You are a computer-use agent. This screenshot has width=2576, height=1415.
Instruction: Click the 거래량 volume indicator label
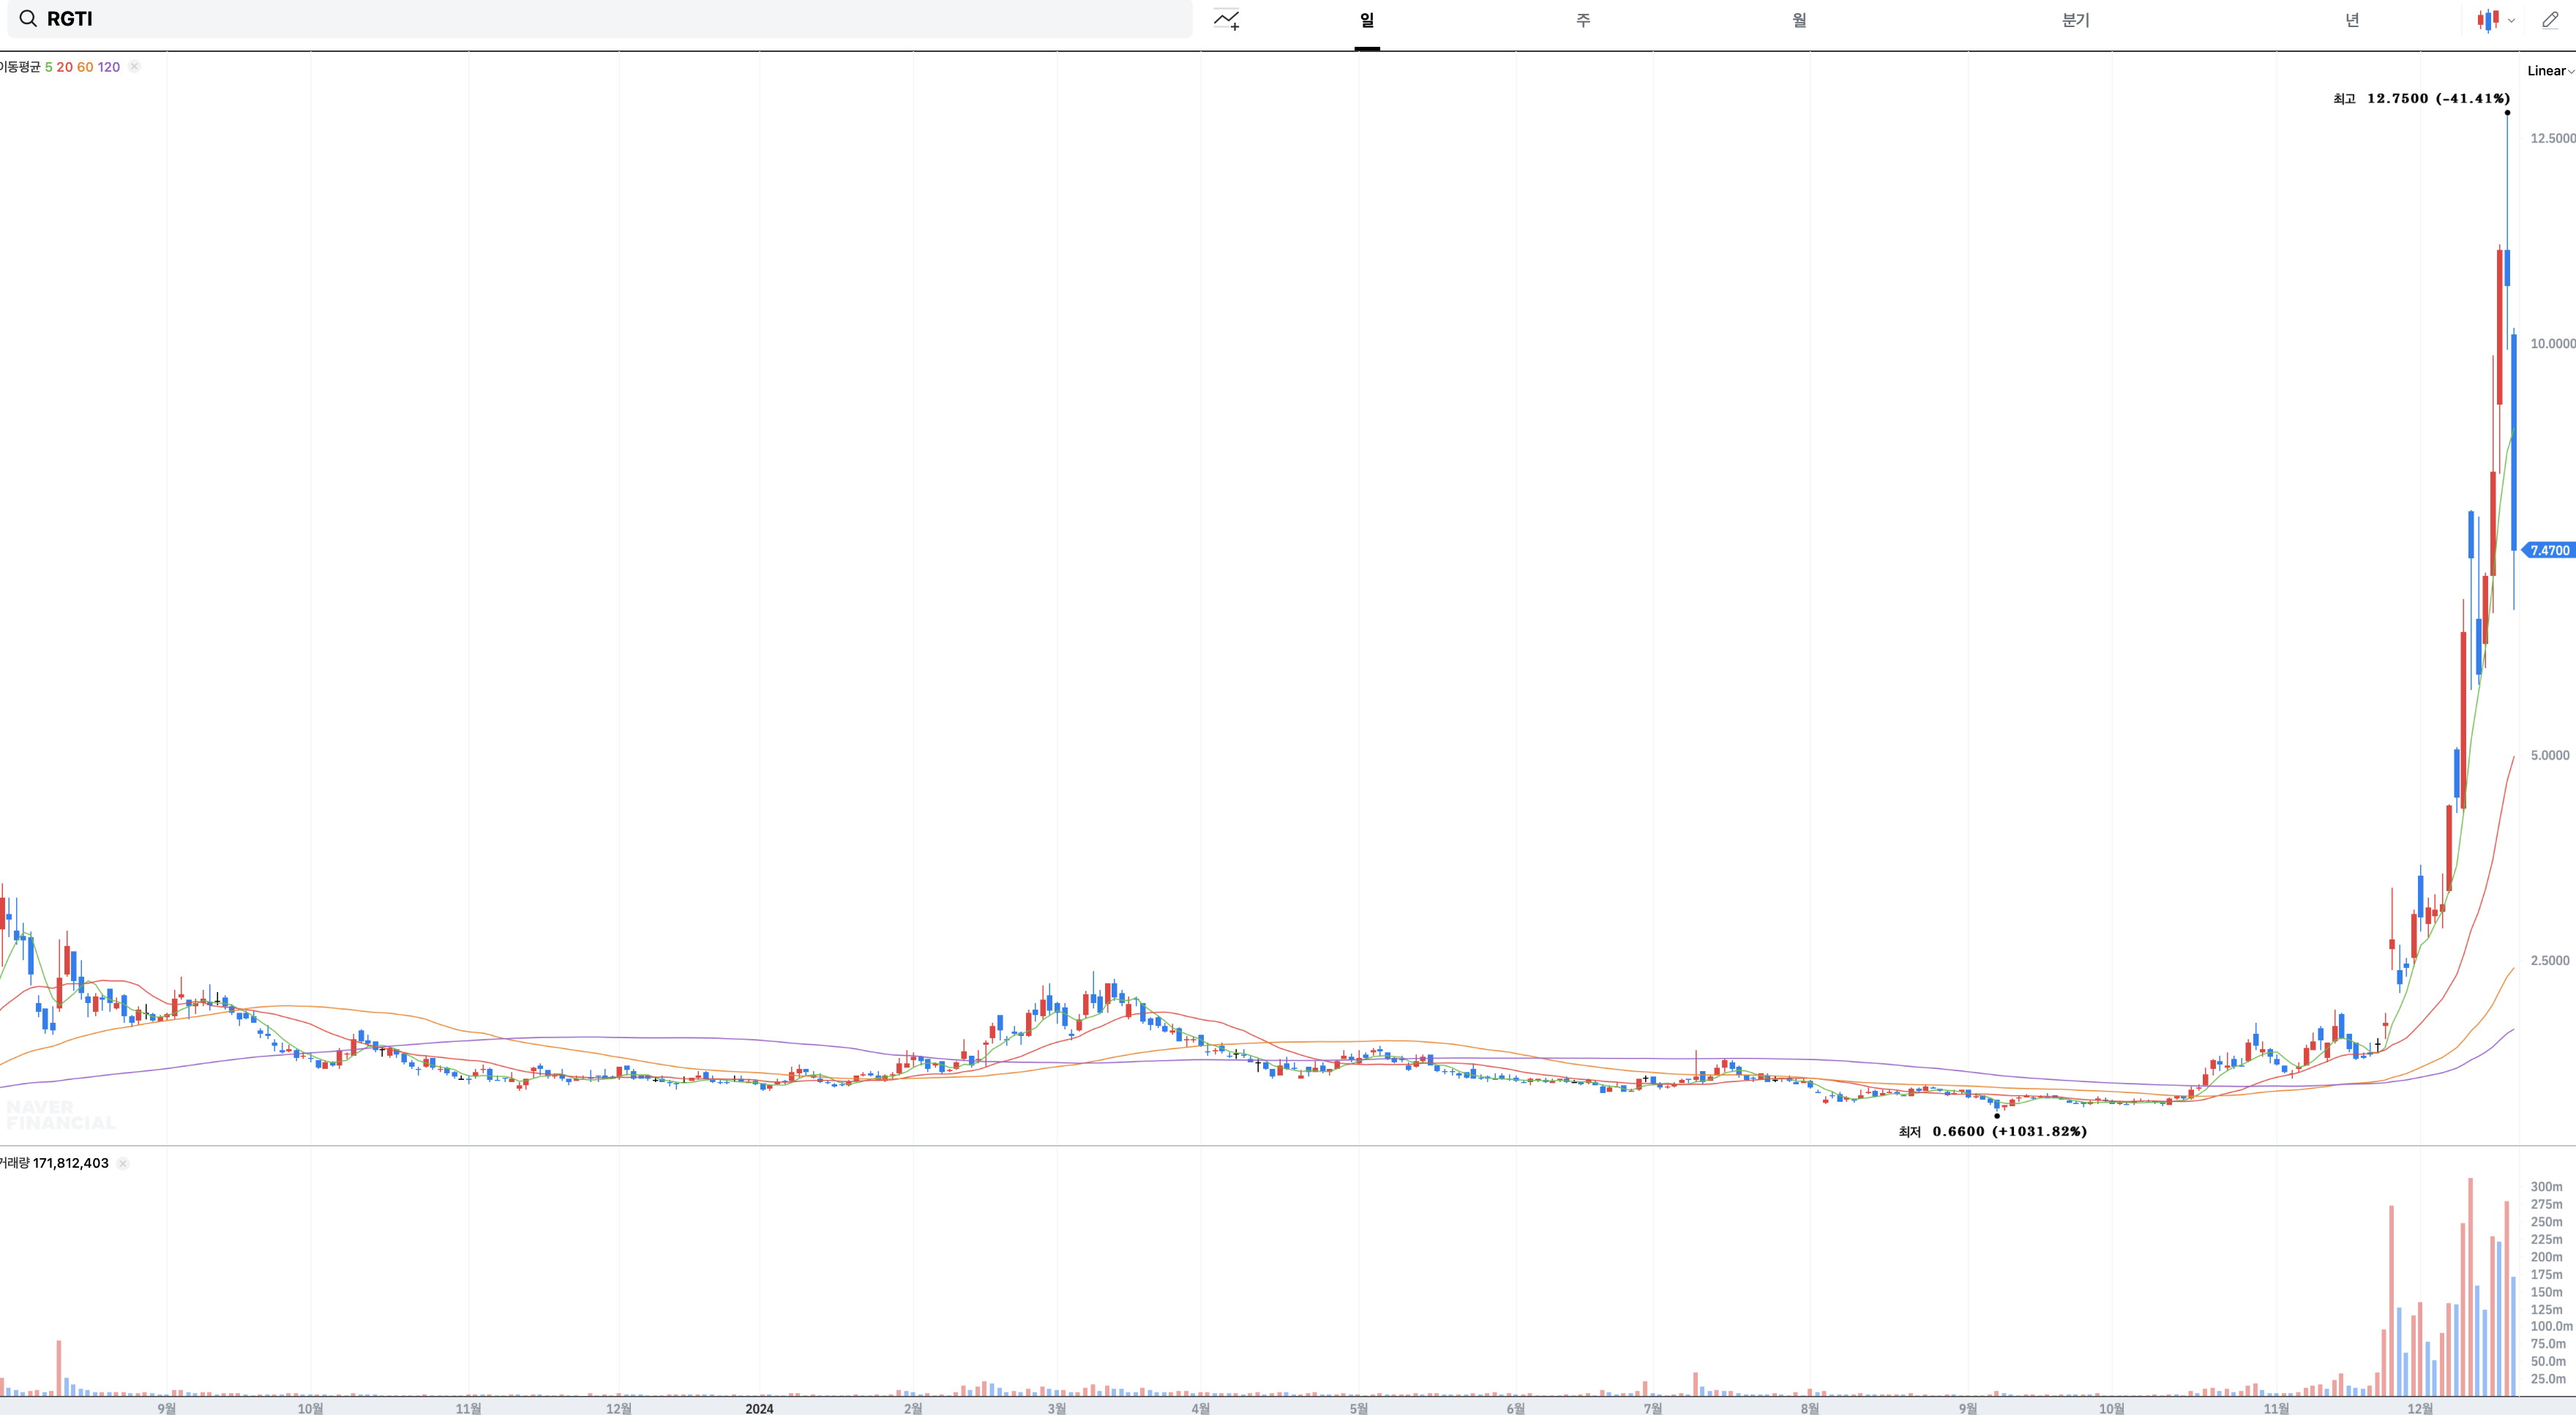pyautogui.click(x=14, y=1163)
